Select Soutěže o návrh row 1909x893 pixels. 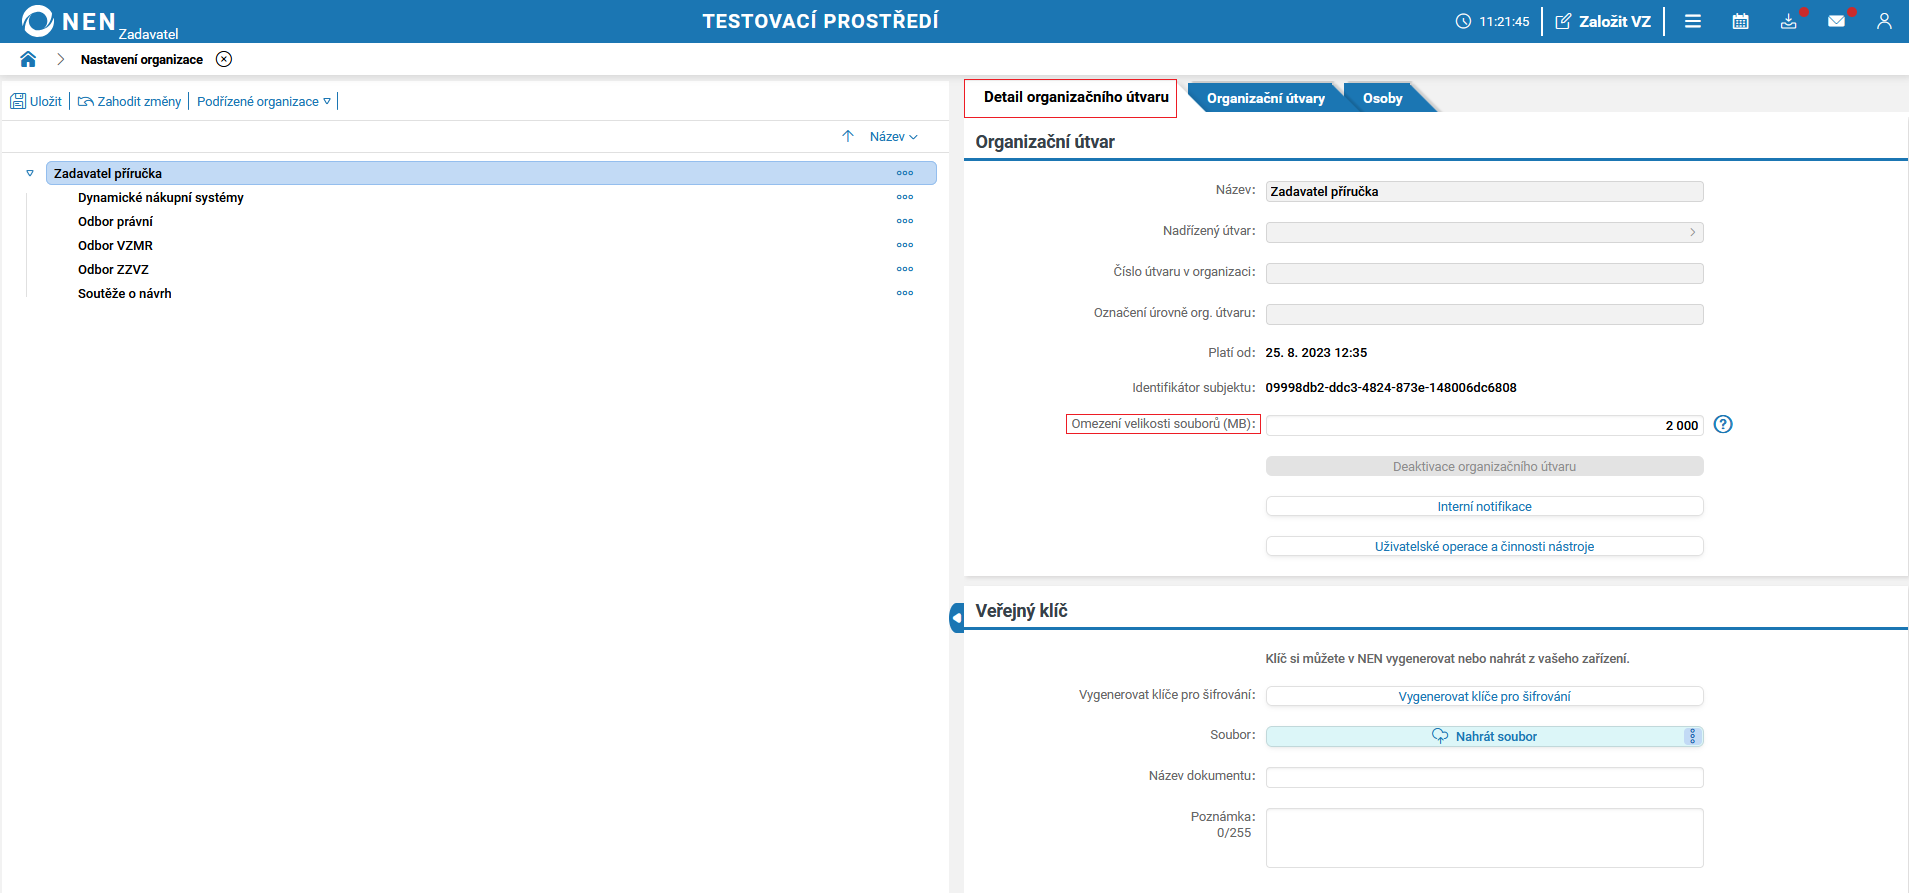pos(125,293)
